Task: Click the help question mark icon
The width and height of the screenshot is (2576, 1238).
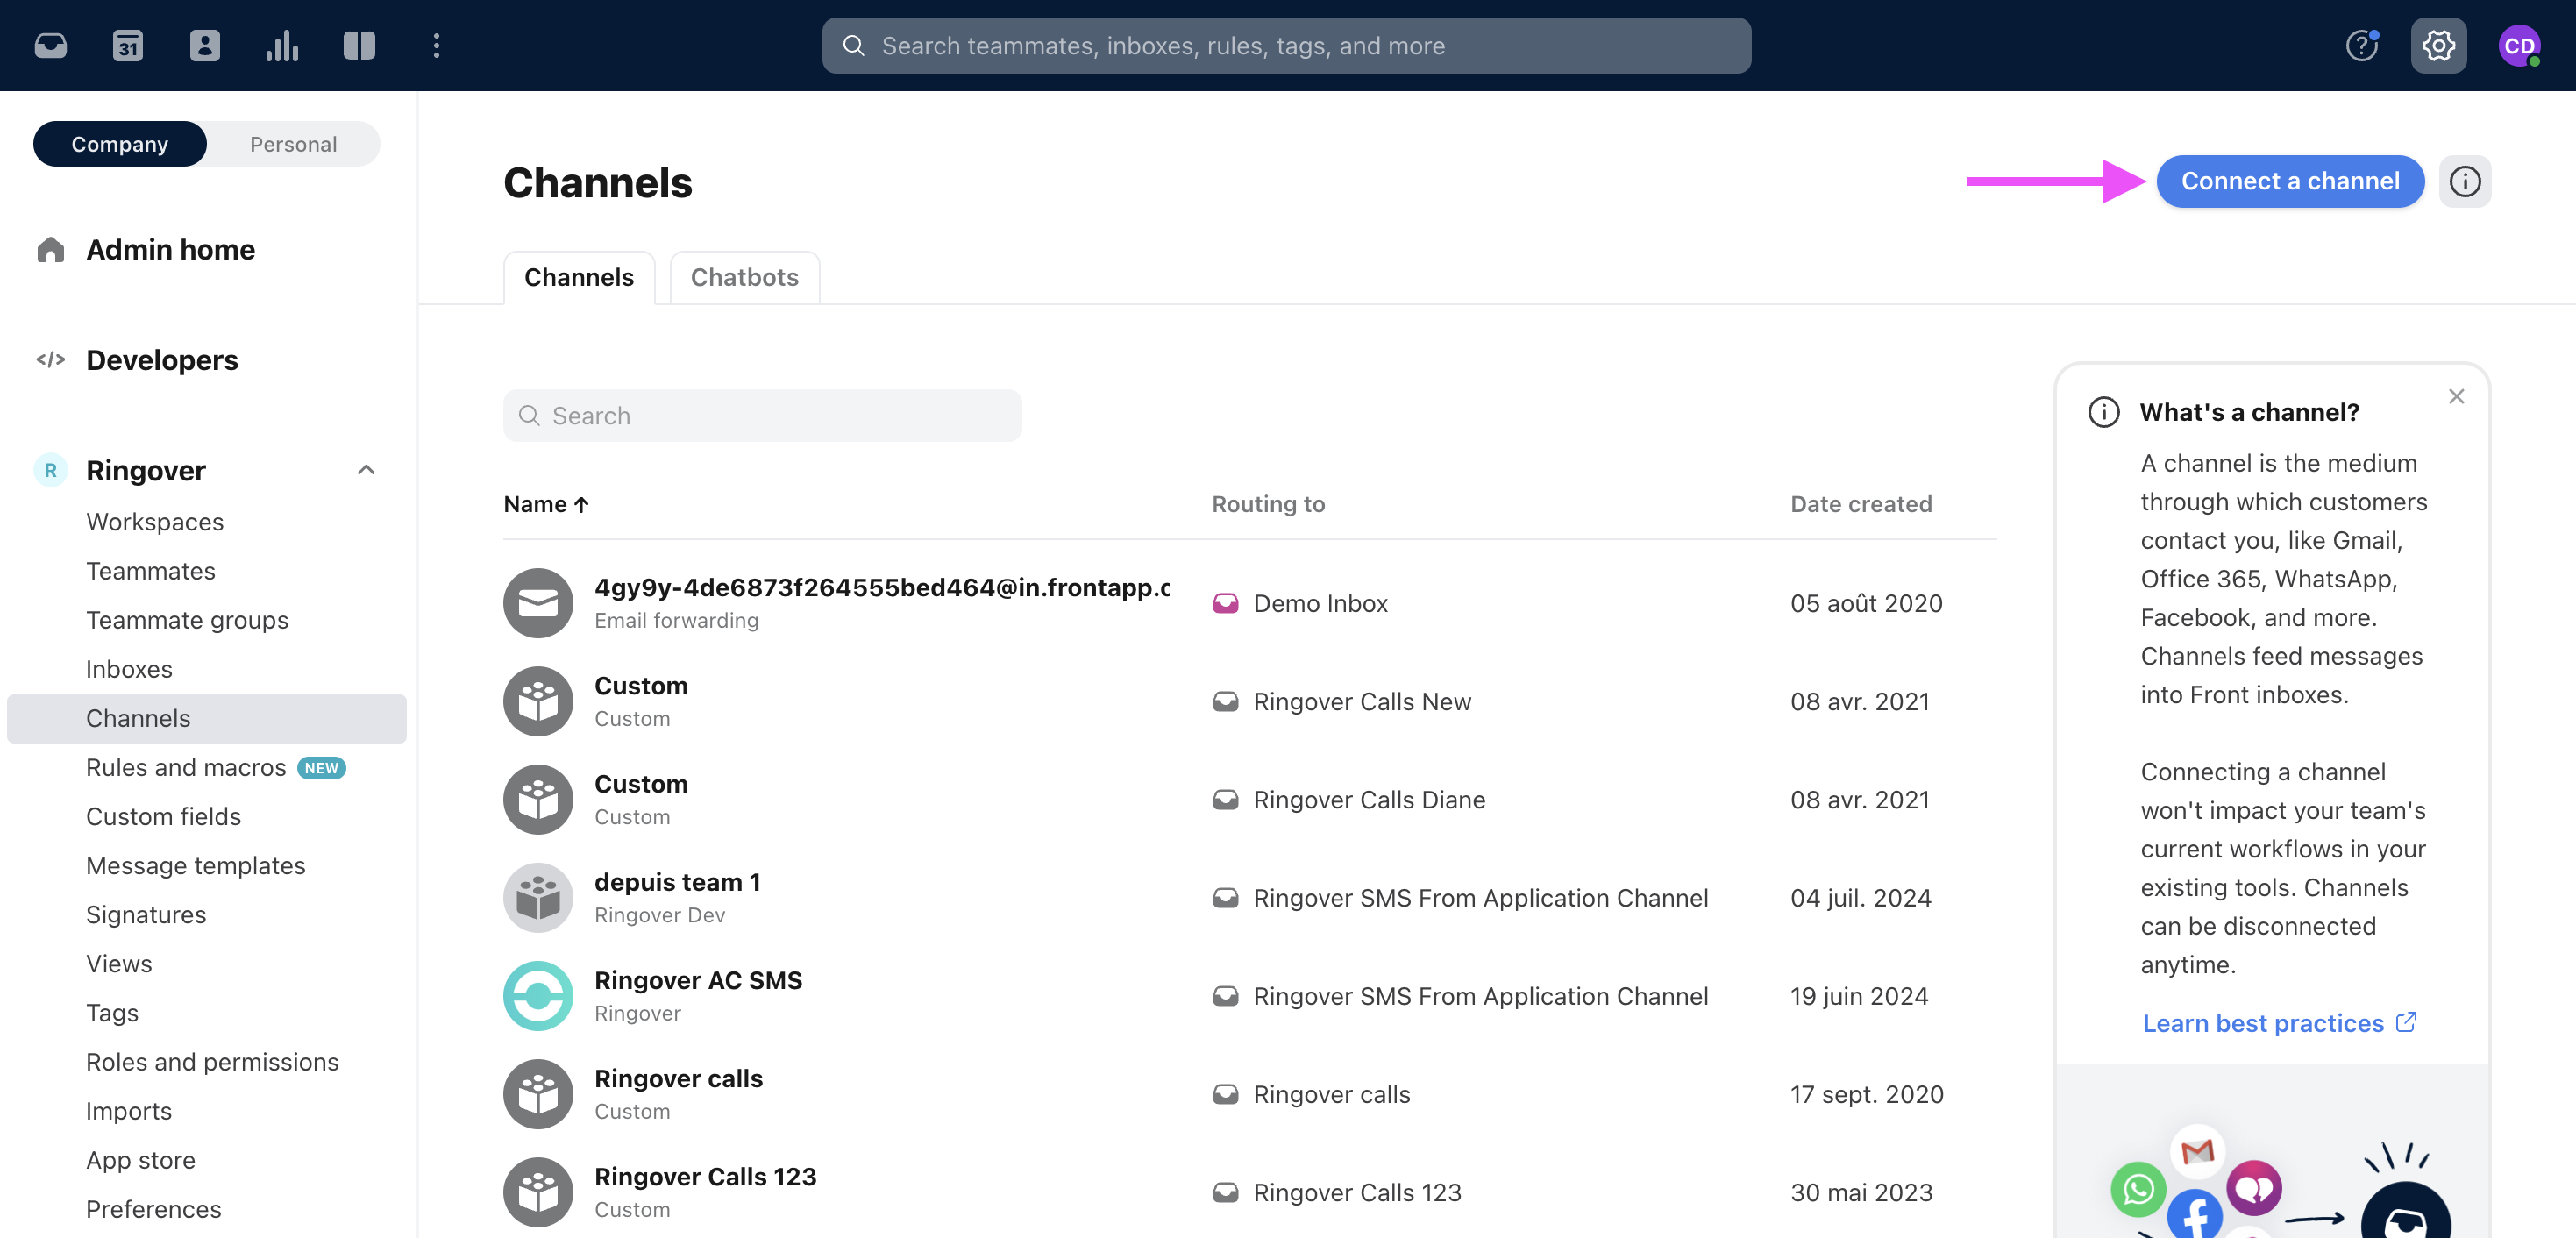Action: point(2362,45)
